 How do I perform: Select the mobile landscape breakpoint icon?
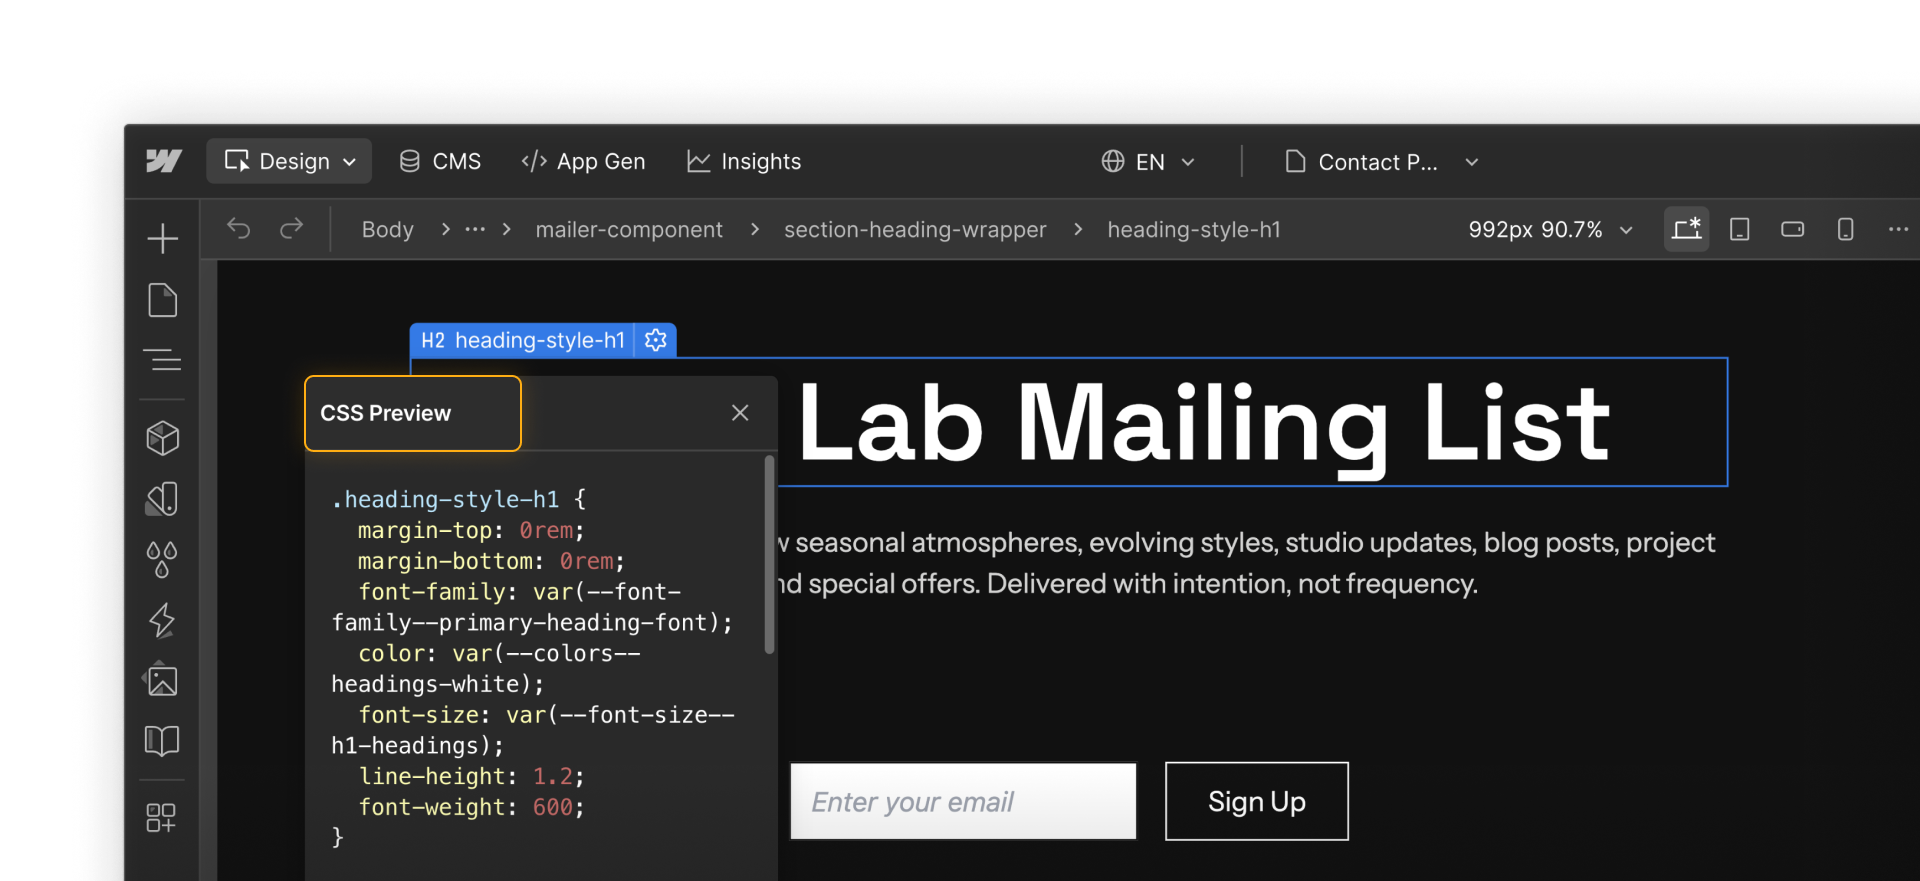[1793, 229]
